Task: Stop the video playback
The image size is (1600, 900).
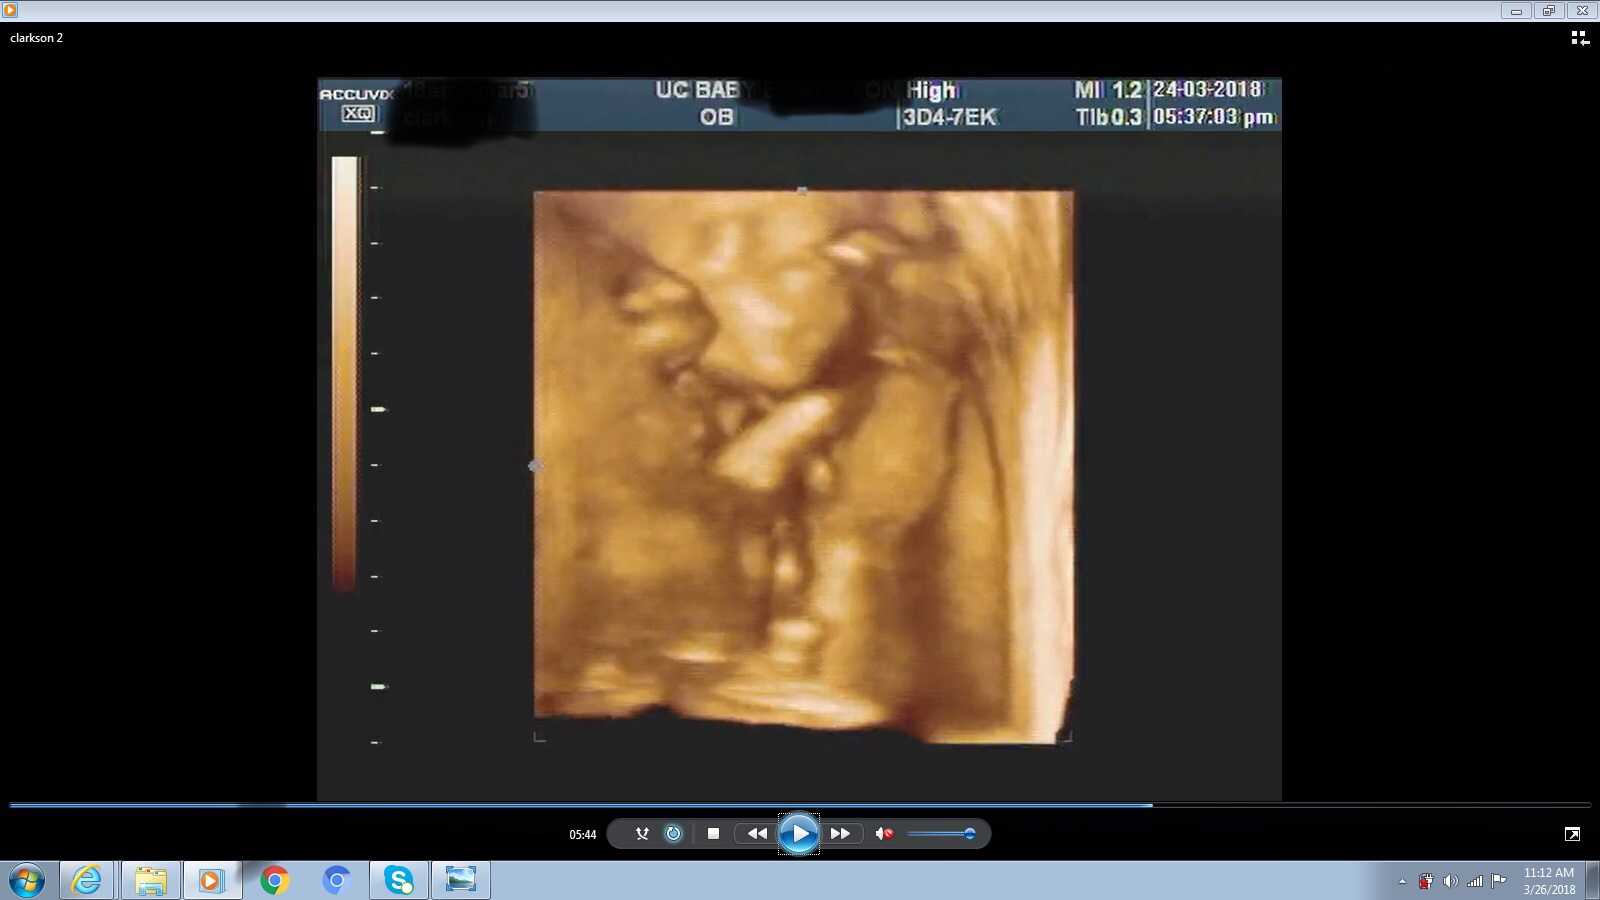Action: [x=713, y=833]
